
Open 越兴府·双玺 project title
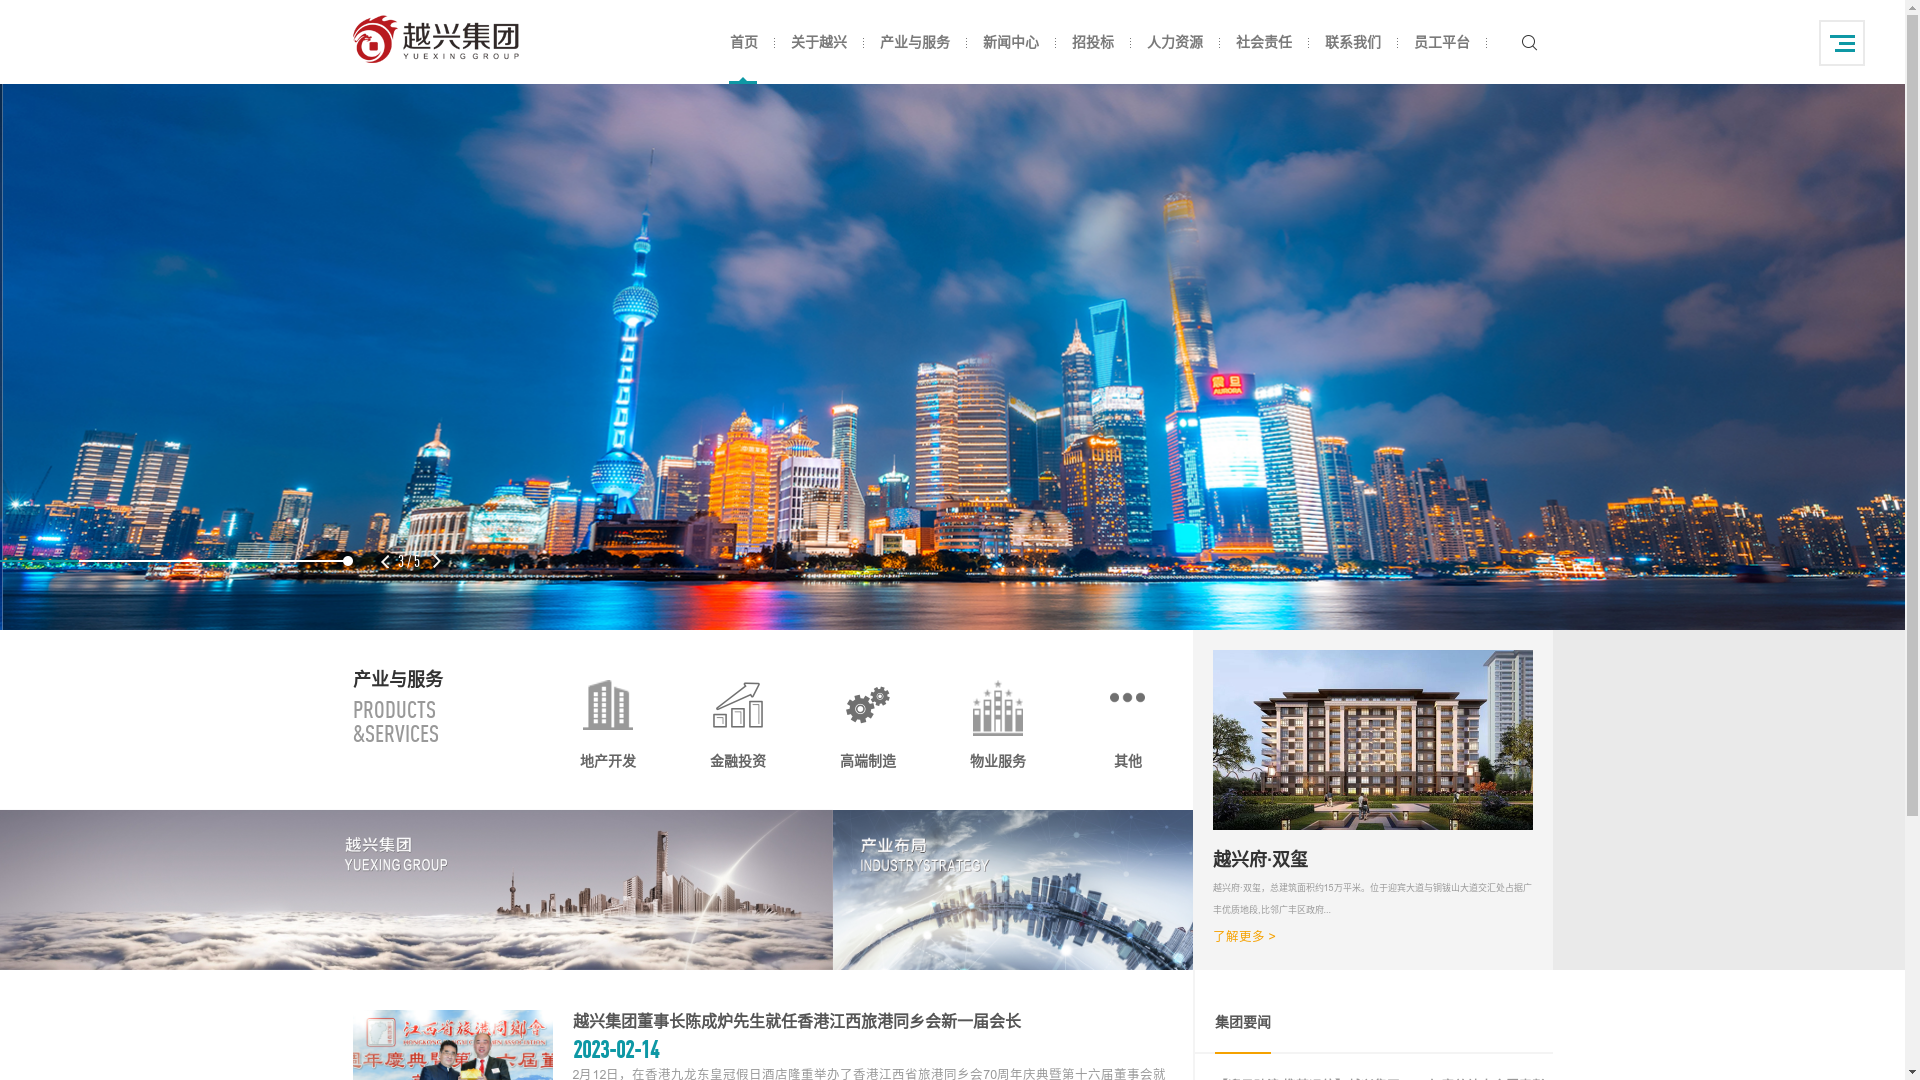(1260, 859)
